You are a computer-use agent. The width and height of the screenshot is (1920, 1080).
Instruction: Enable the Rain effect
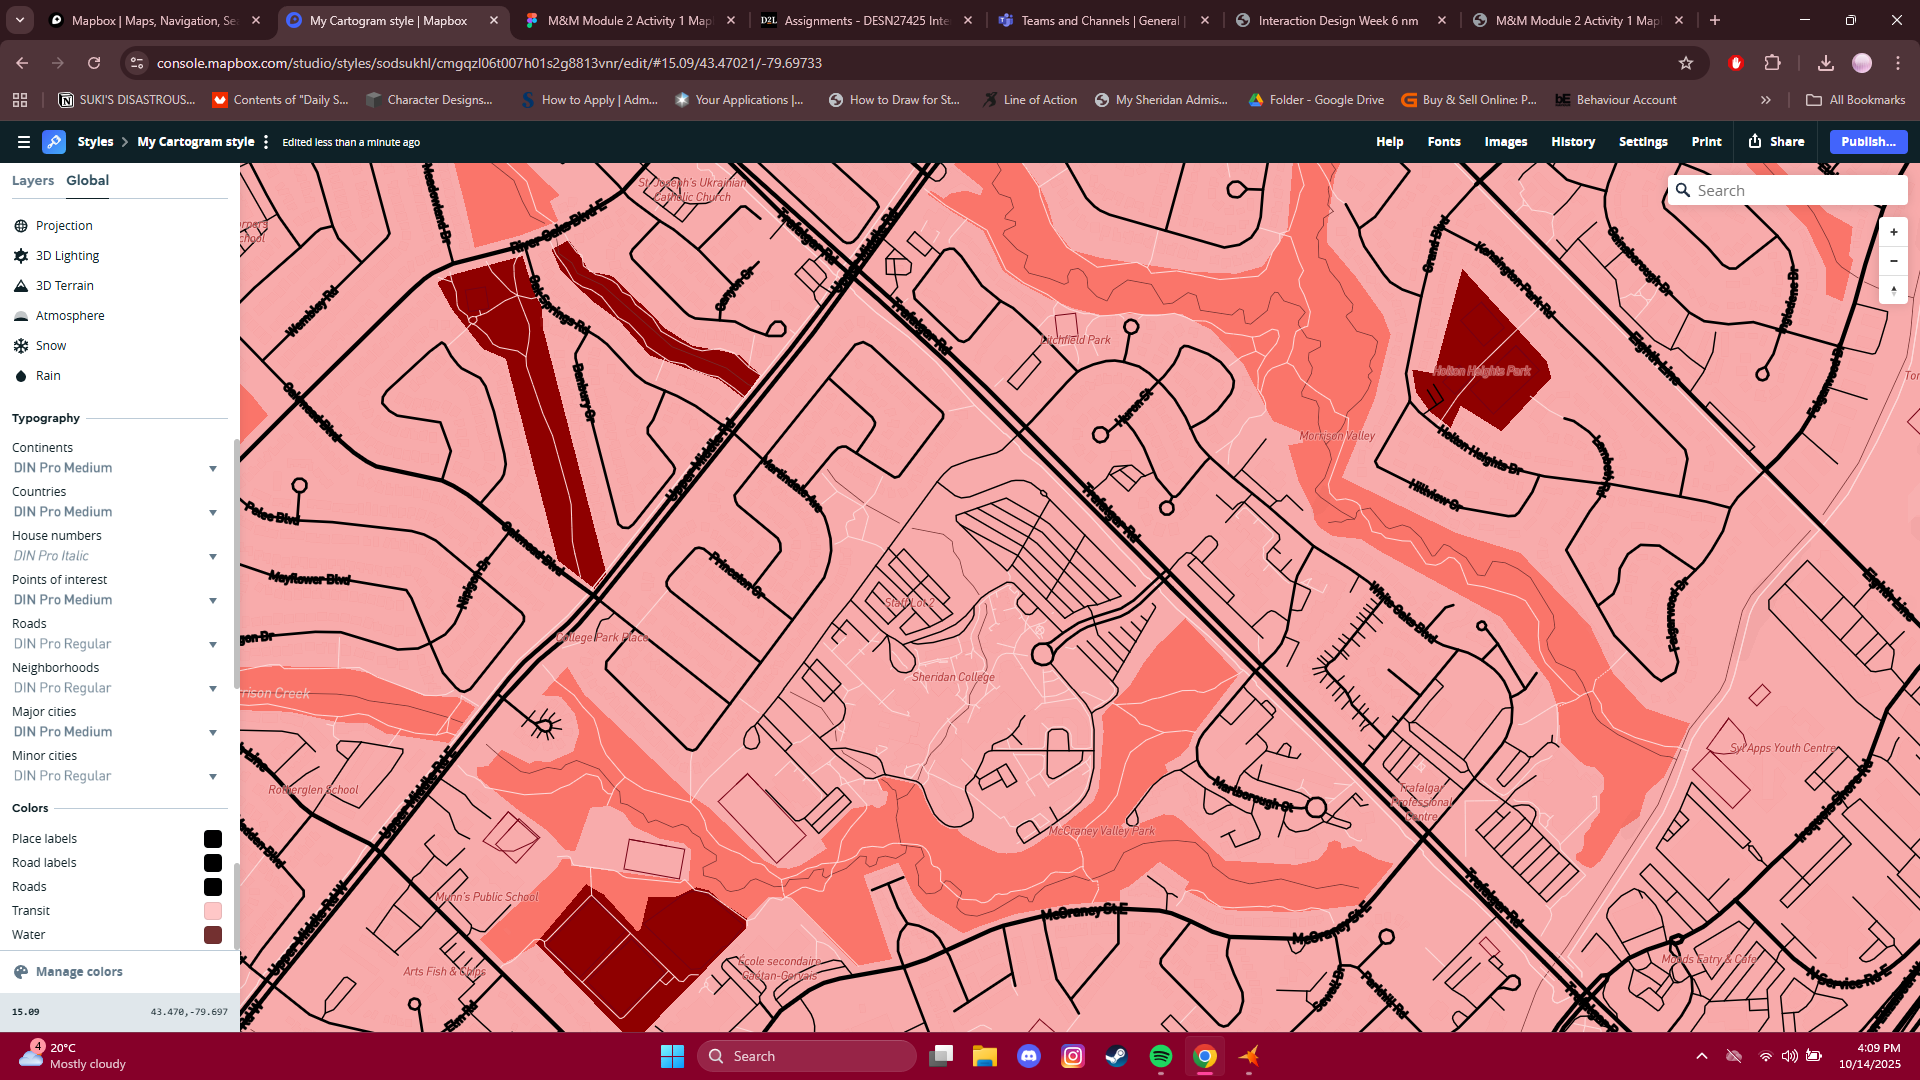coord(47,375)
